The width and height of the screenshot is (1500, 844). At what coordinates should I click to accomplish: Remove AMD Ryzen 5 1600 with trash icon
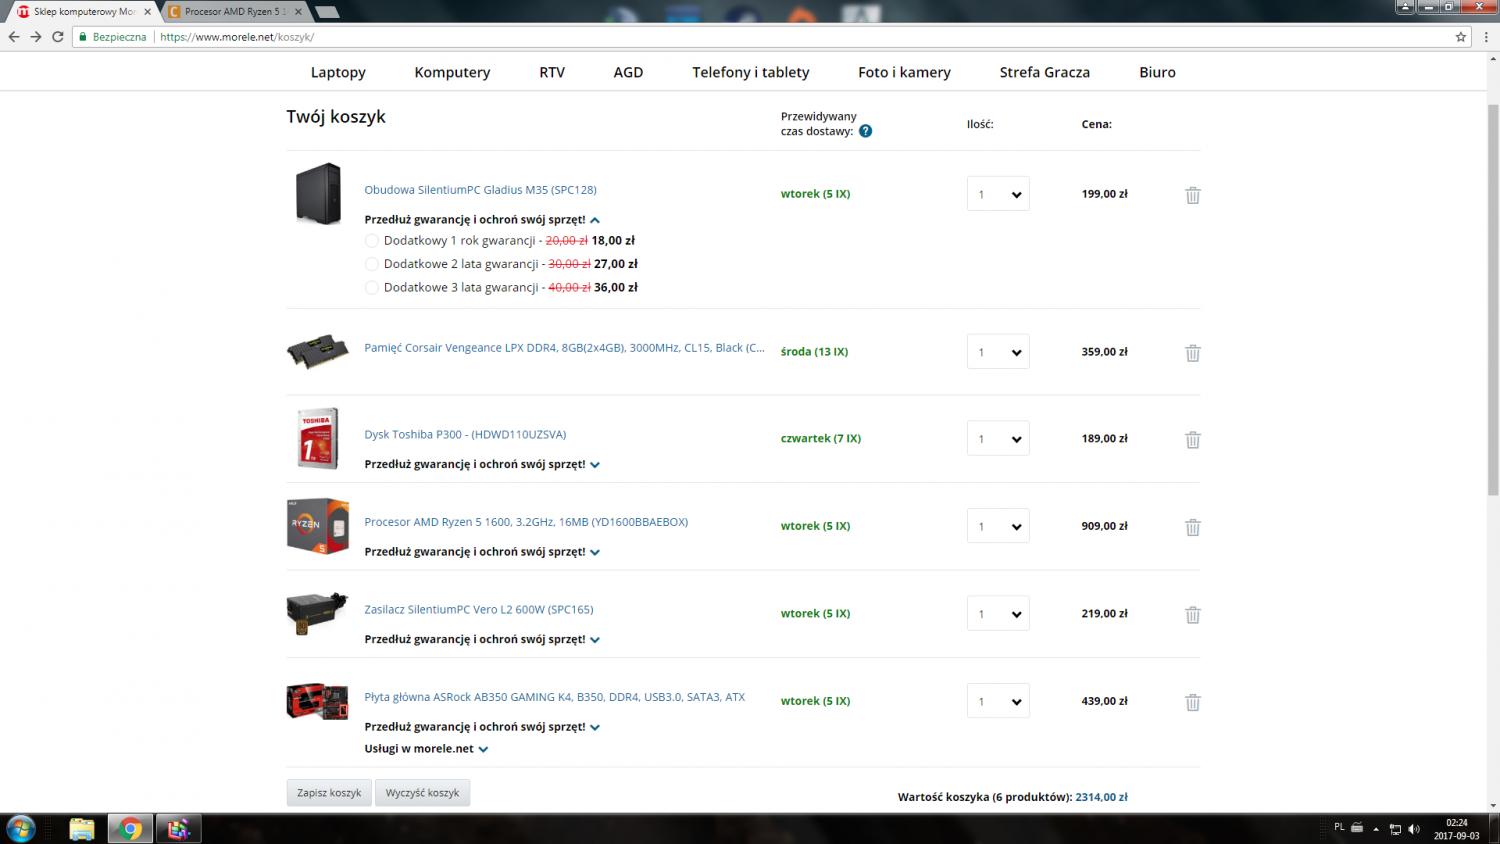click(1192, 527)
